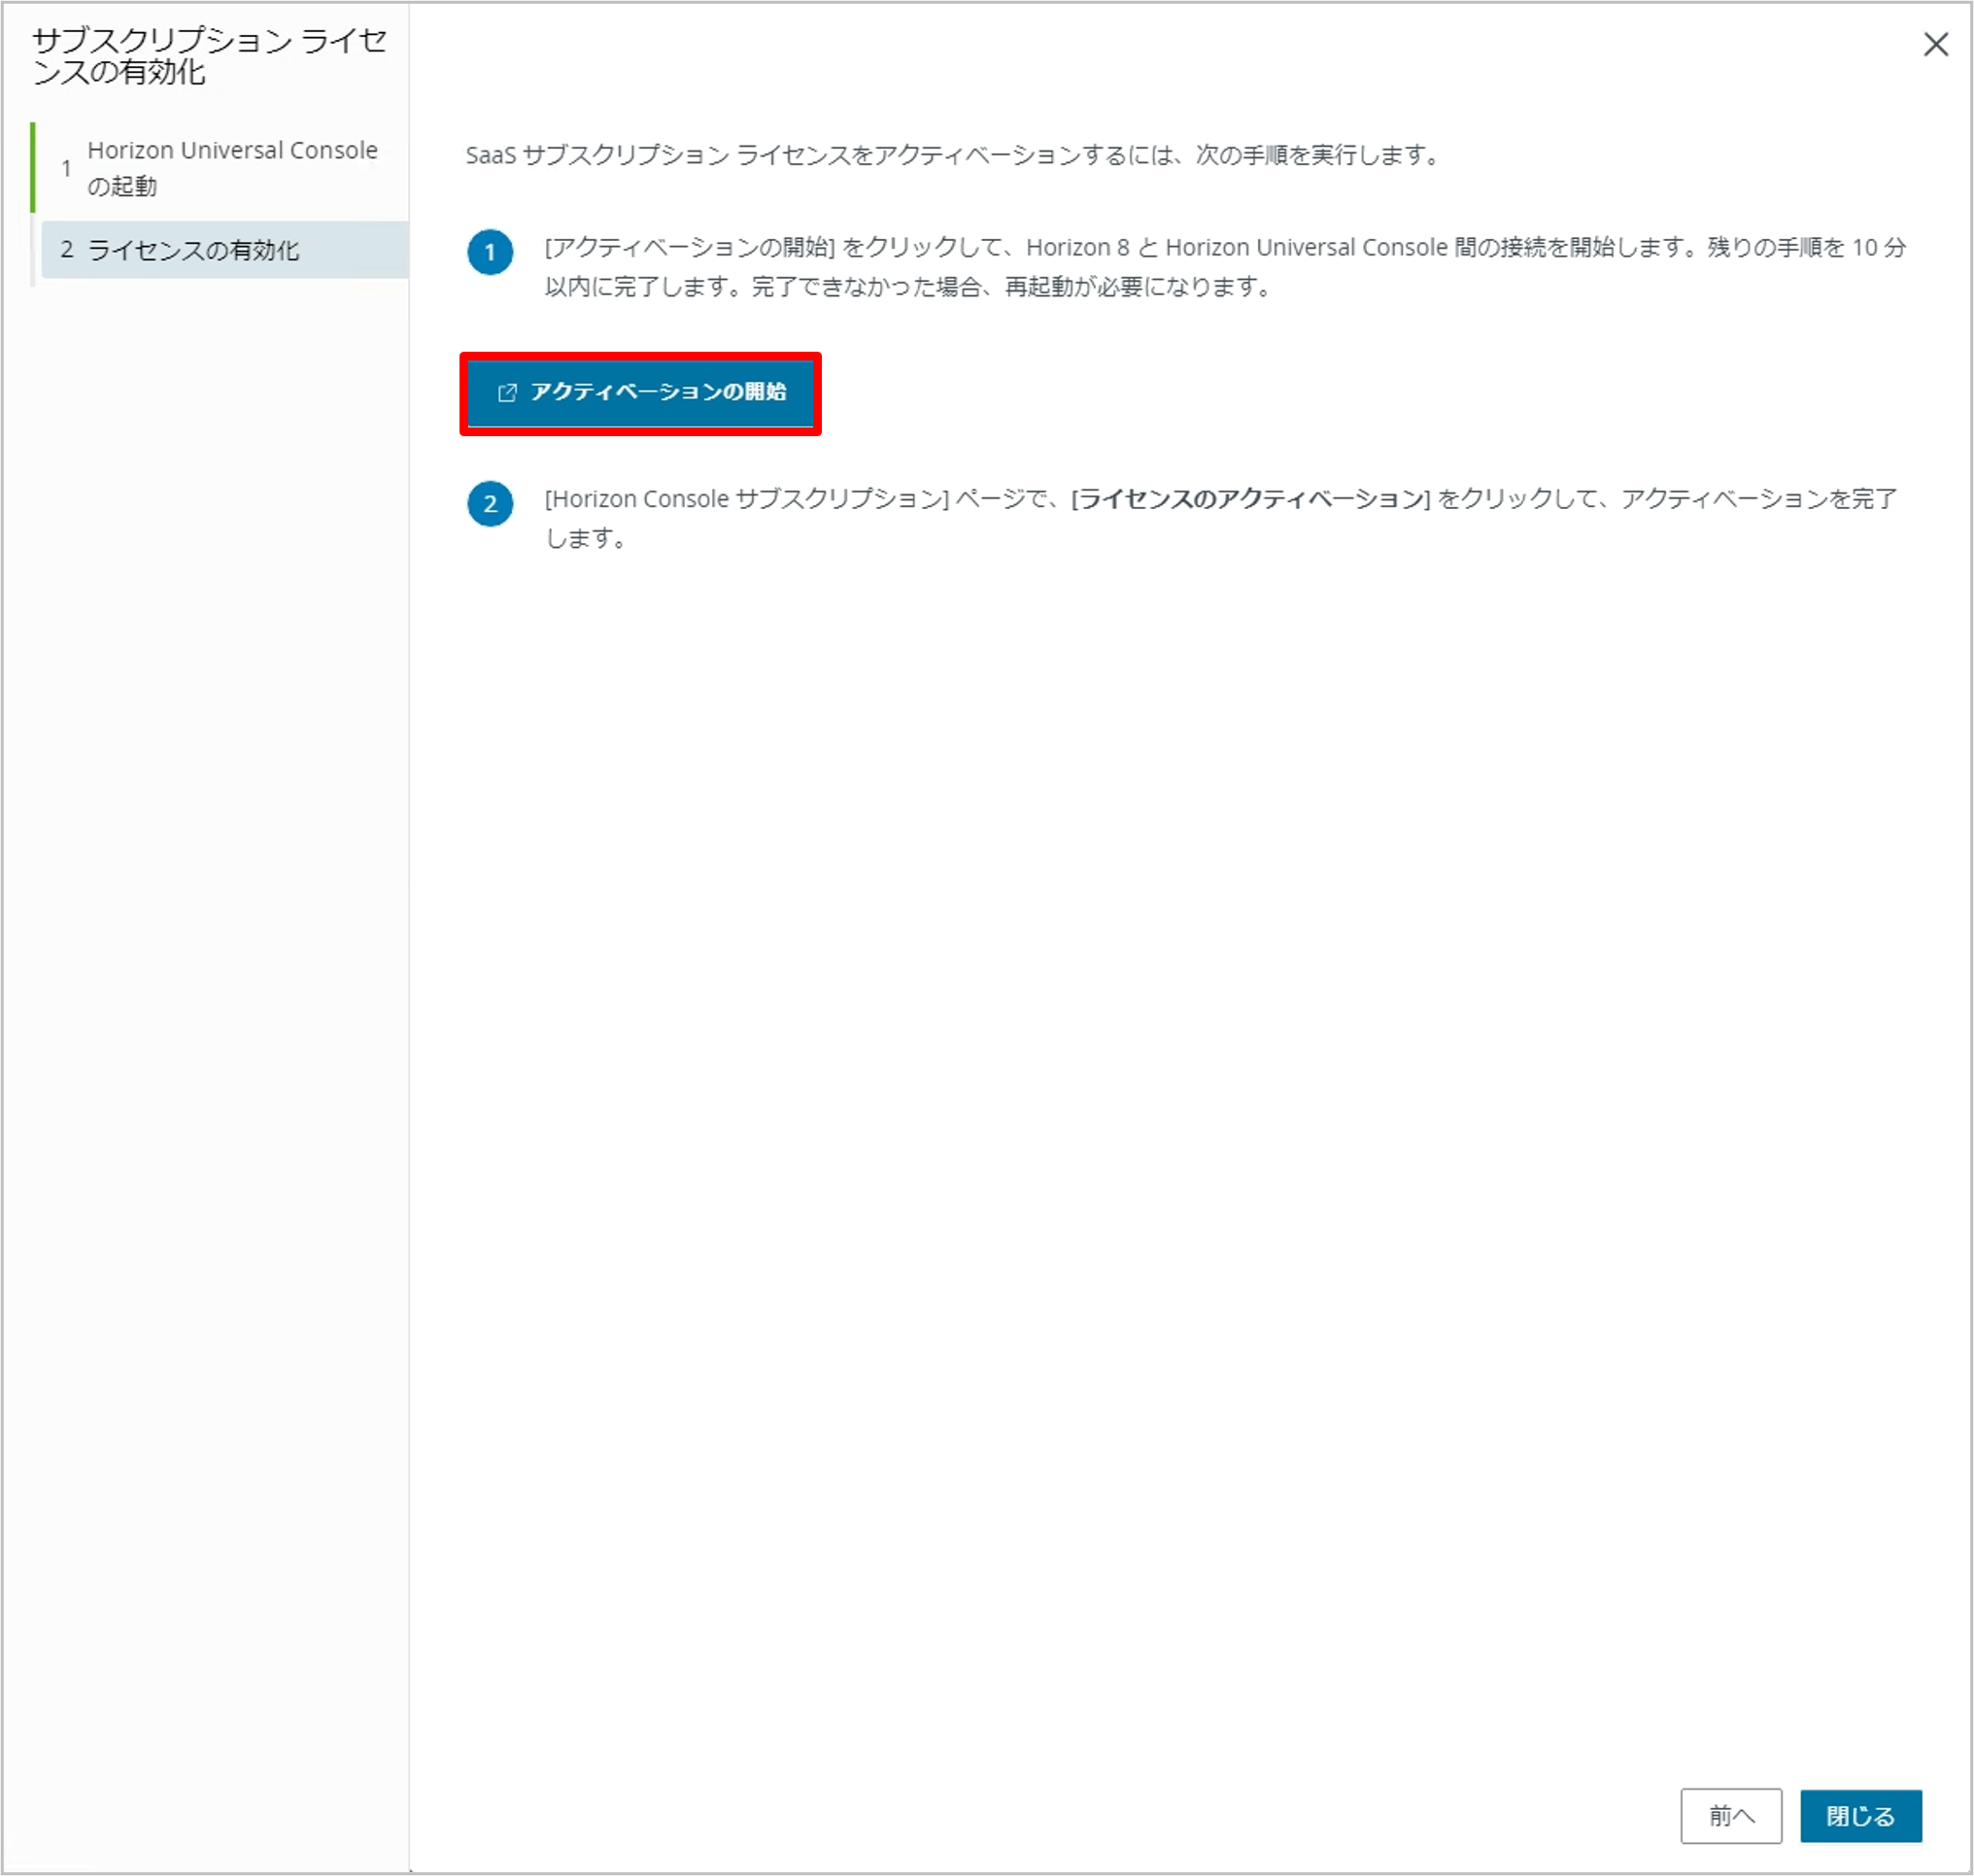The width and height of the screenshot is (1974, 1876).
Task: Close the dialog with the X icon
Action: coord(1935,44)
